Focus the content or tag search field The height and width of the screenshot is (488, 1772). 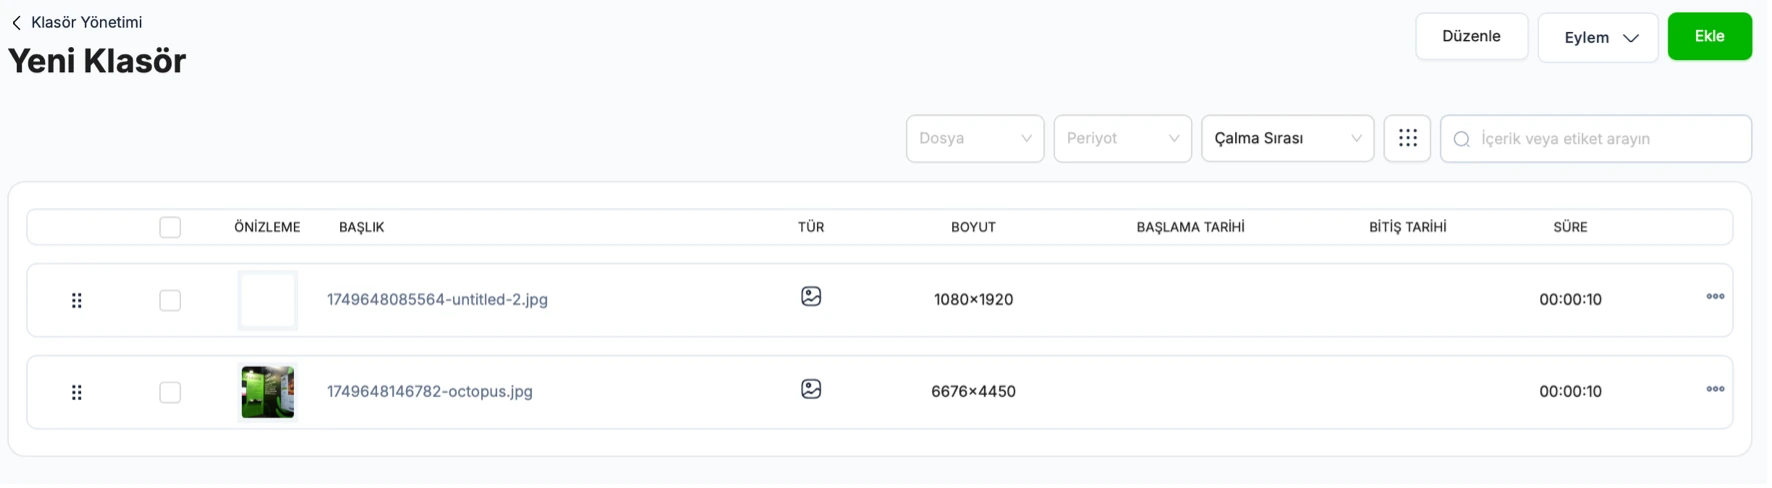coord(1596,138)
